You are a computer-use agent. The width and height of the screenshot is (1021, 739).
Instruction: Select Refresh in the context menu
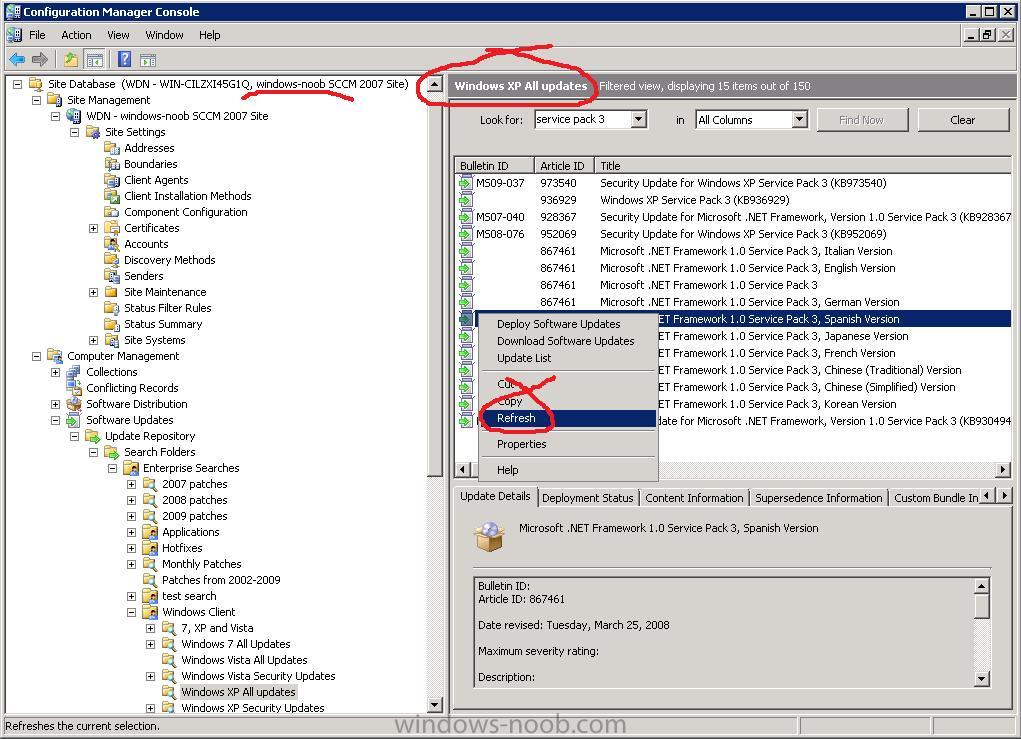[567, 418]
